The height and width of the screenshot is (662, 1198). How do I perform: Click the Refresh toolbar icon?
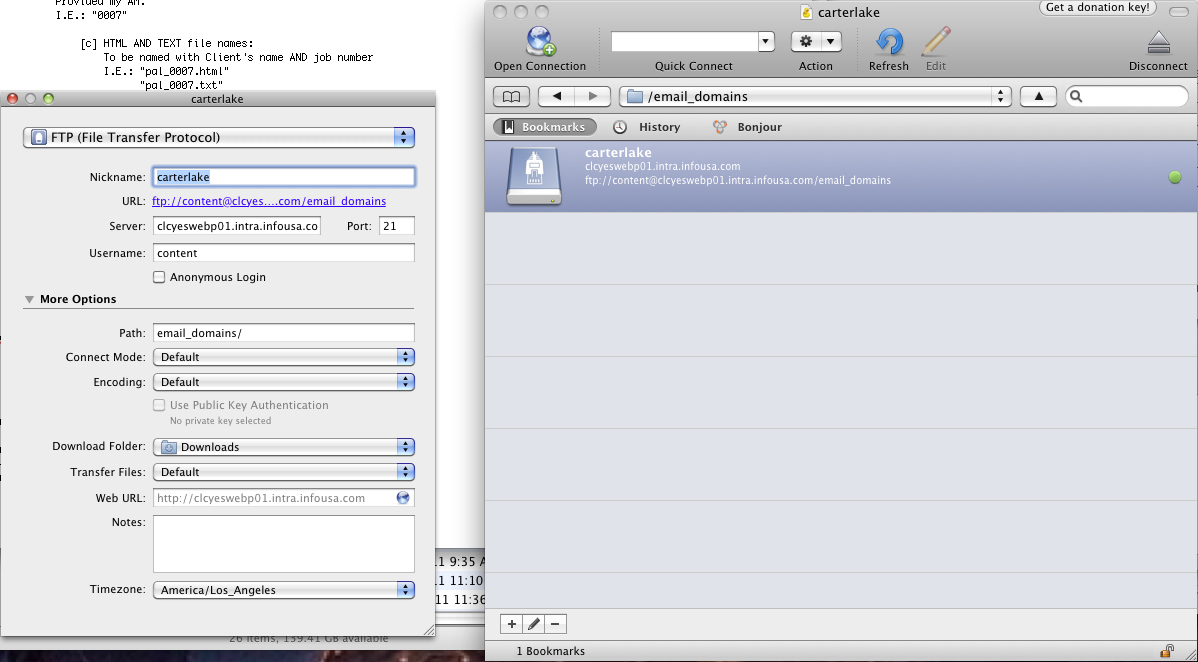(888, 42)
